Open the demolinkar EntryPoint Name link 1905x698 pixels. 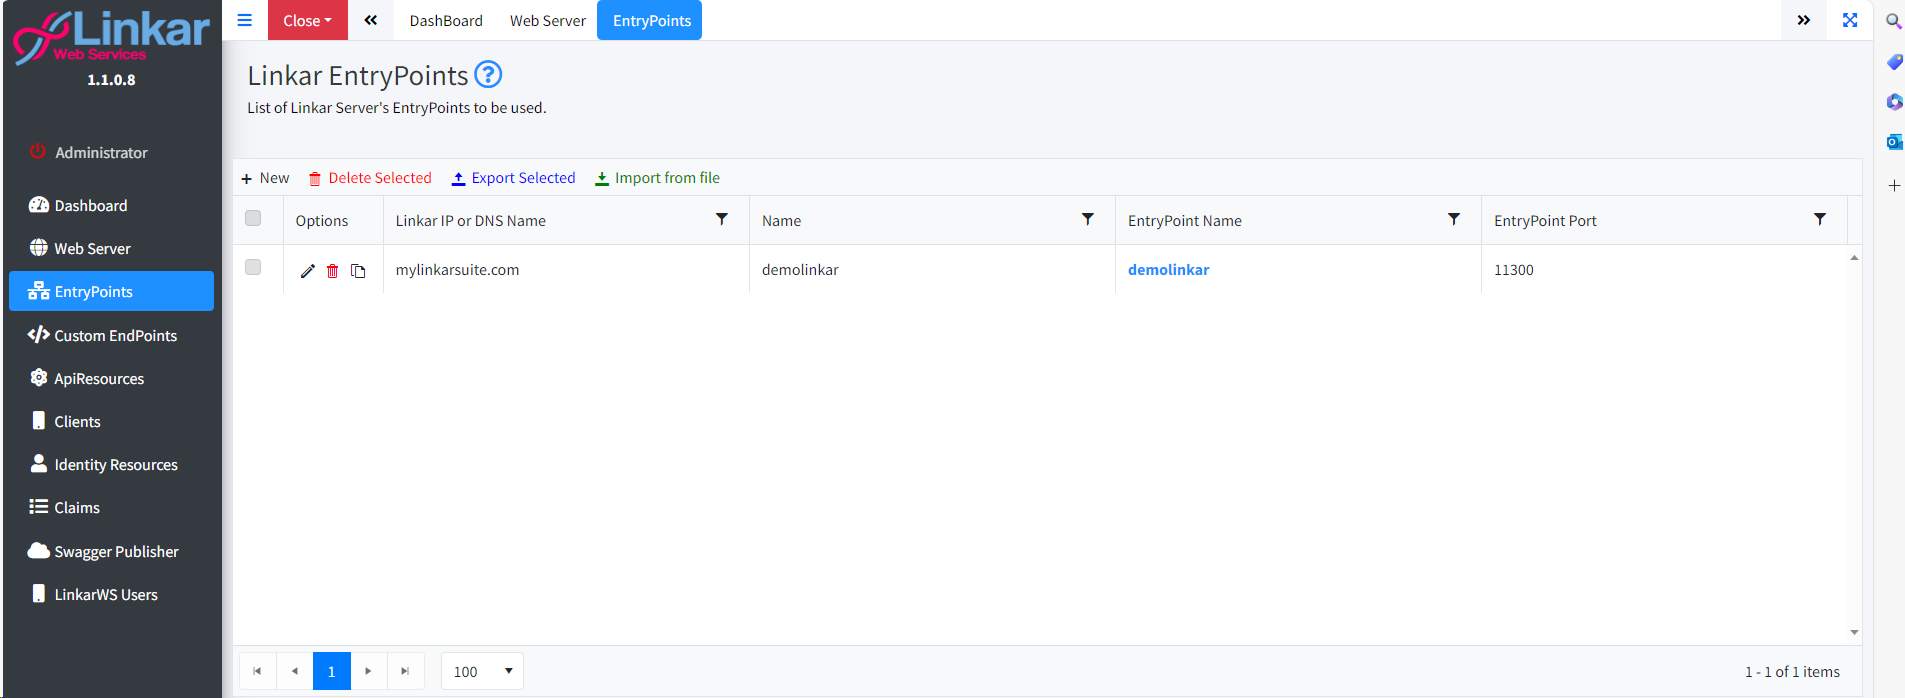pos(1168,270)
